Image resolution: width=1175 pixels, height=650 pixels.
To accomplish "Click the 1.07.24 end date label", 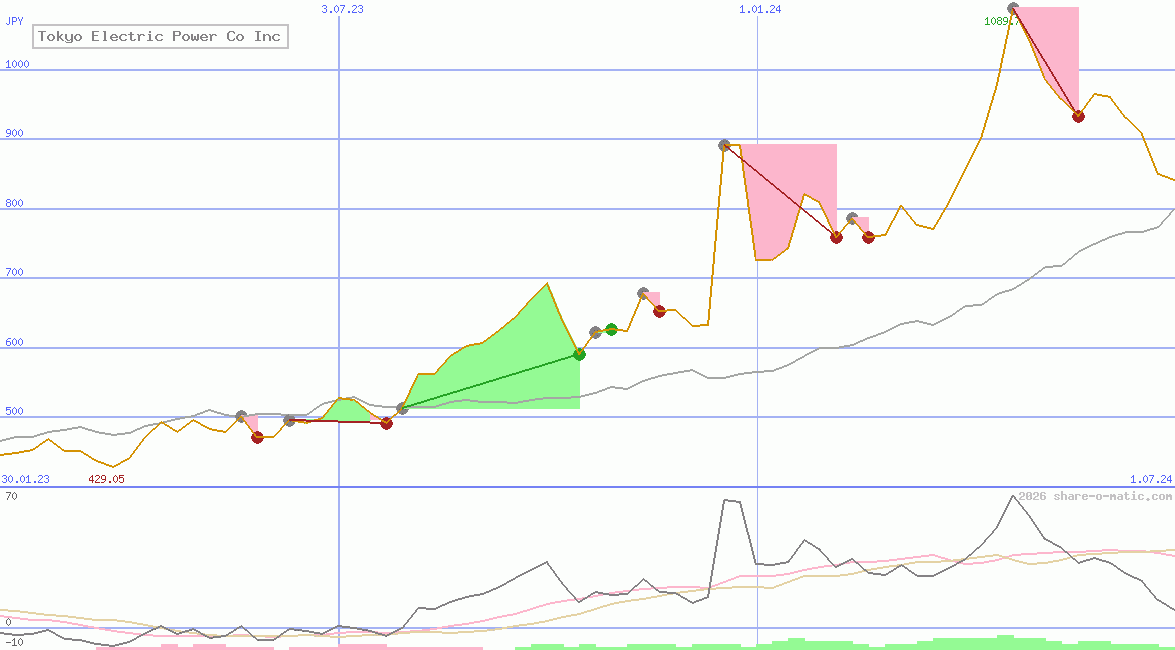I will [x=1150, y=479].
